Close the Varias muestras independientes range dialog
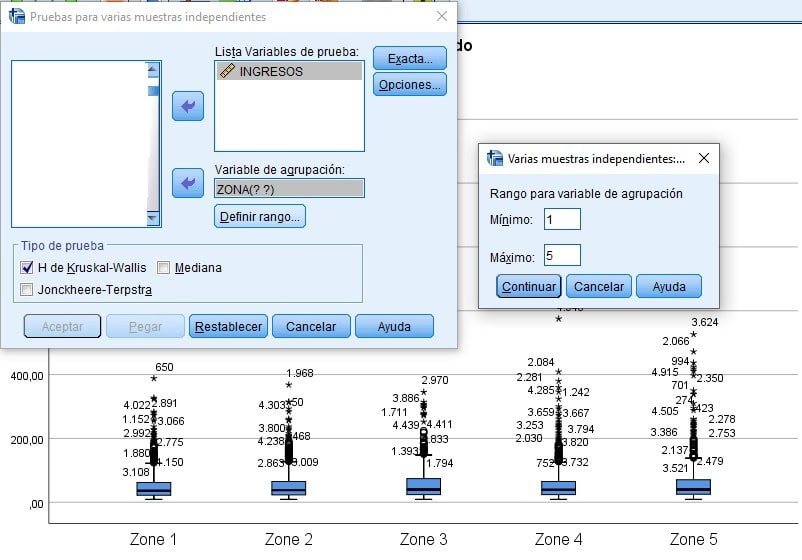 pyautogui.click(x=704, y=158)
